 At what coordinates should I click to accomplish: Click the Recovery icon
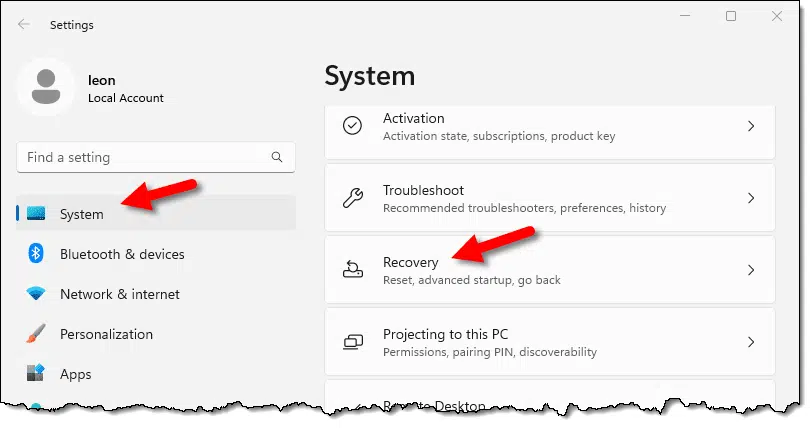[353, 270]
